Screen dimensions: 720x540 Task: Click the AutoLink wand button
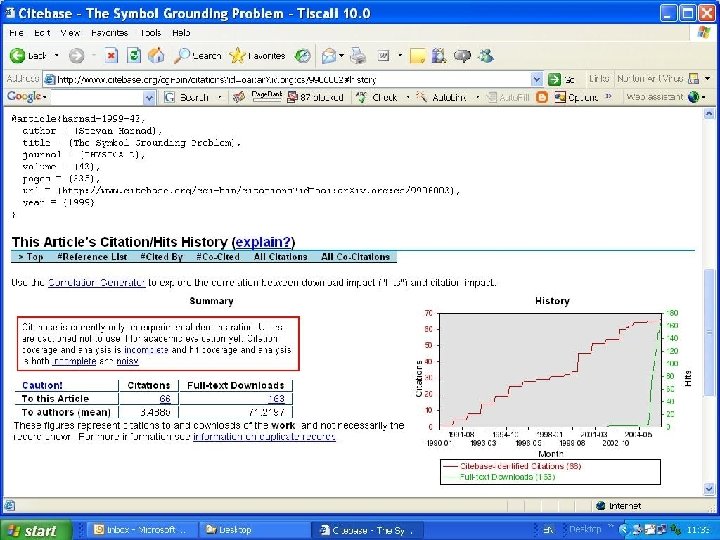442,97
